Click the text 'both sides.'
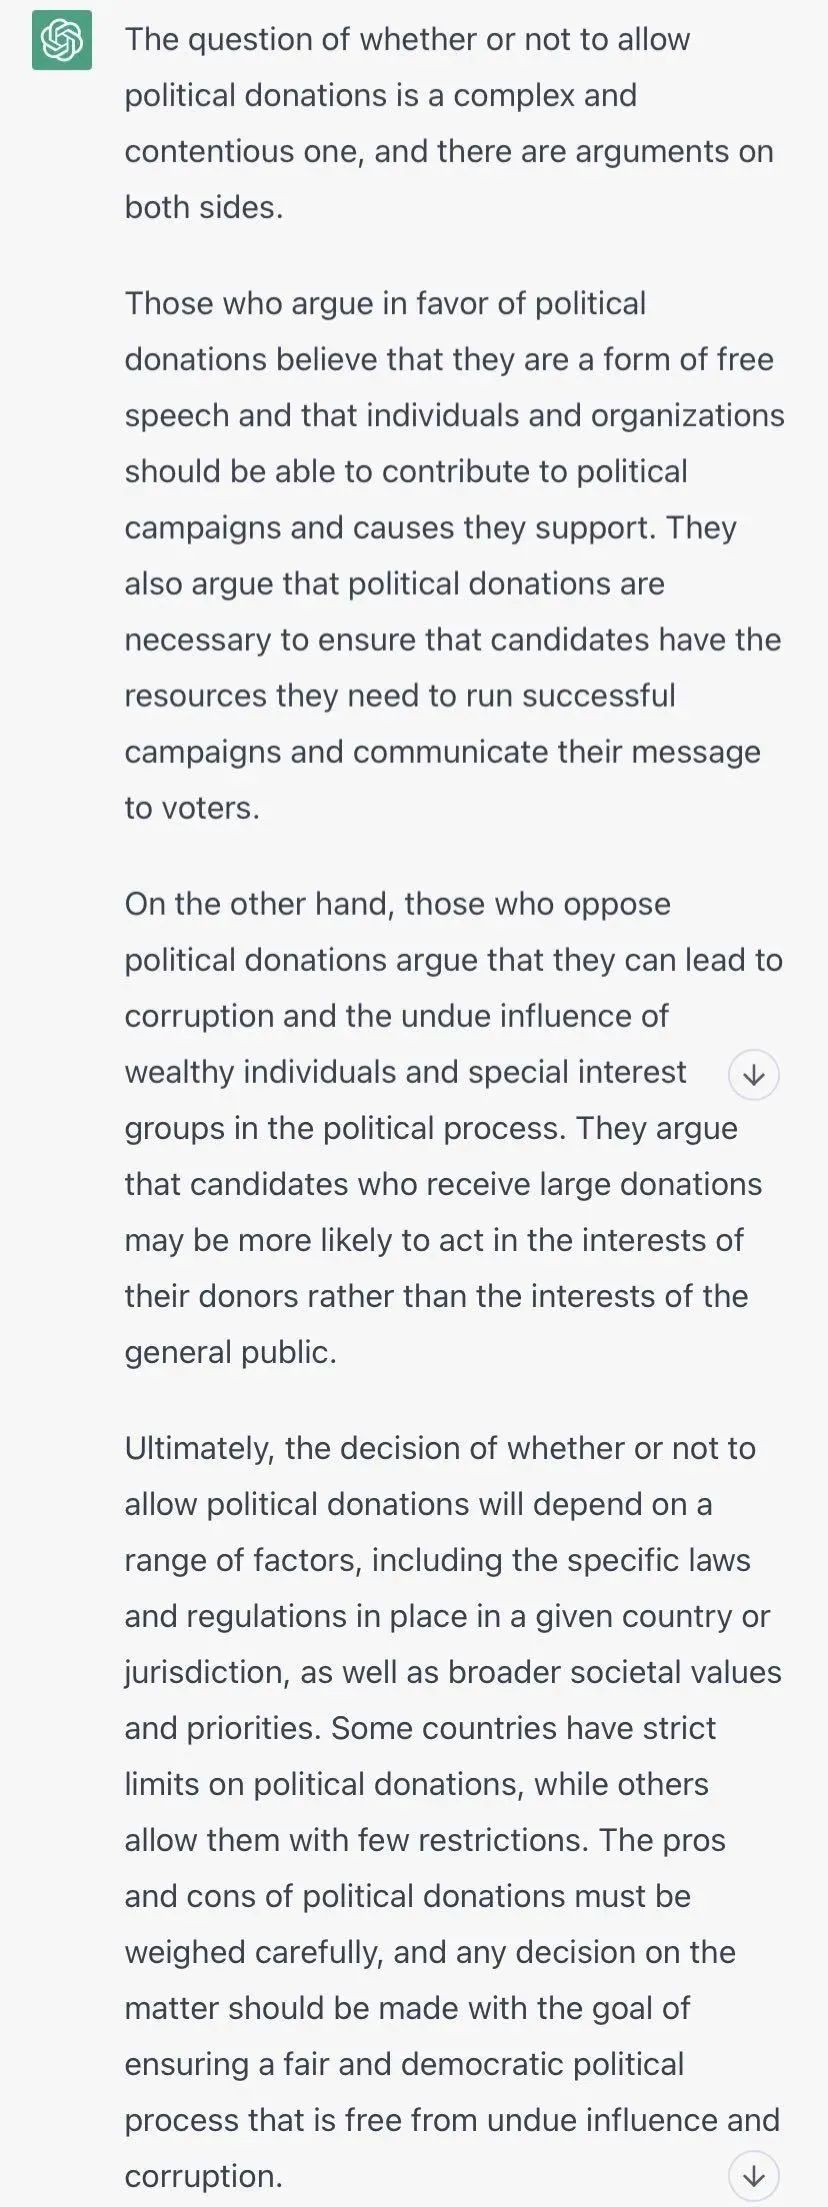Screen dimensions: 828x2207 tap(204, 207)
